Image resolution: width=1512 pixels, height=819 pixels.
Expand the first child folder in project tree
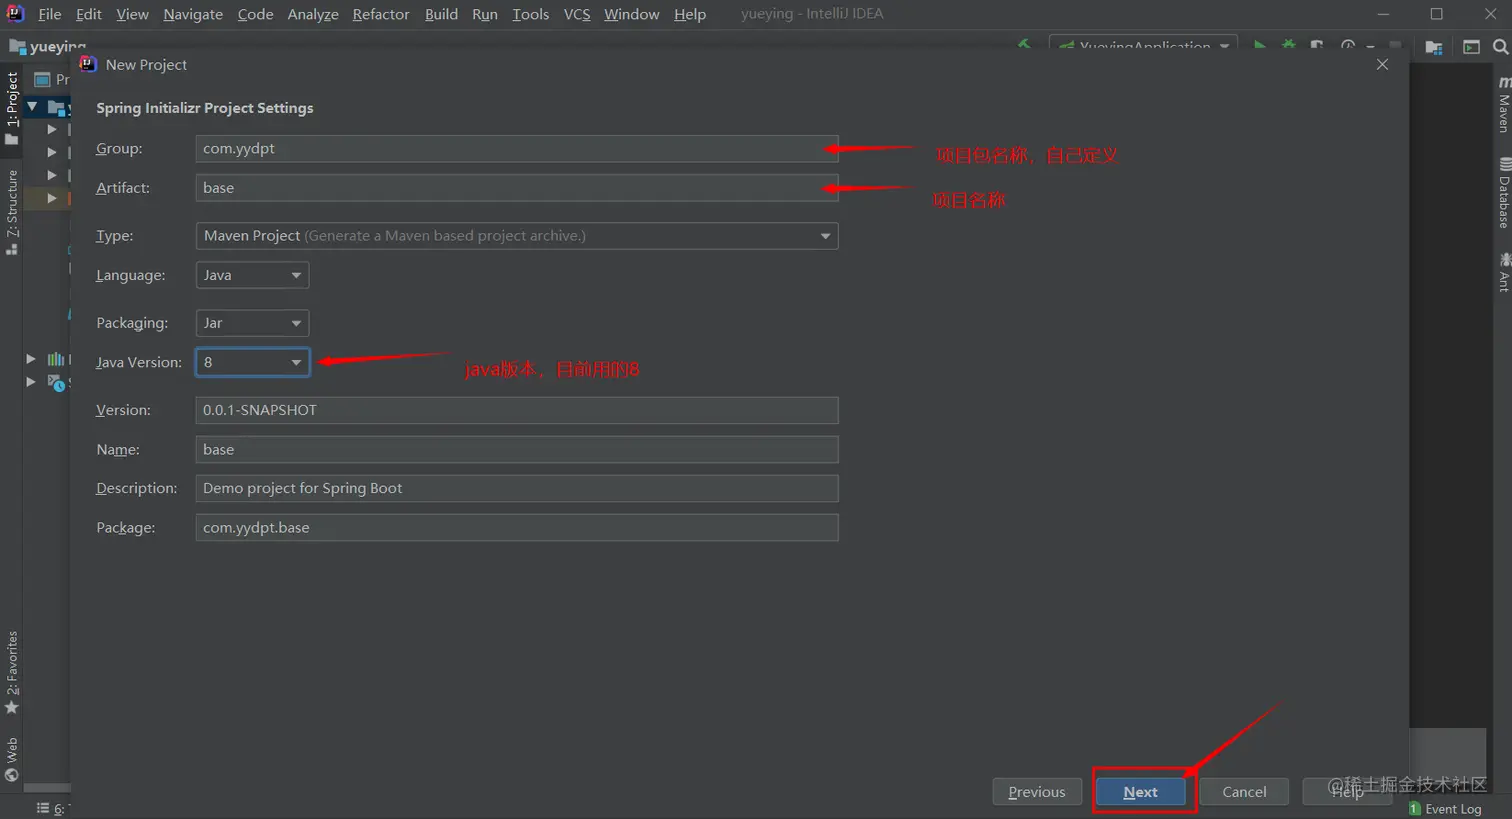pos(52,129)
